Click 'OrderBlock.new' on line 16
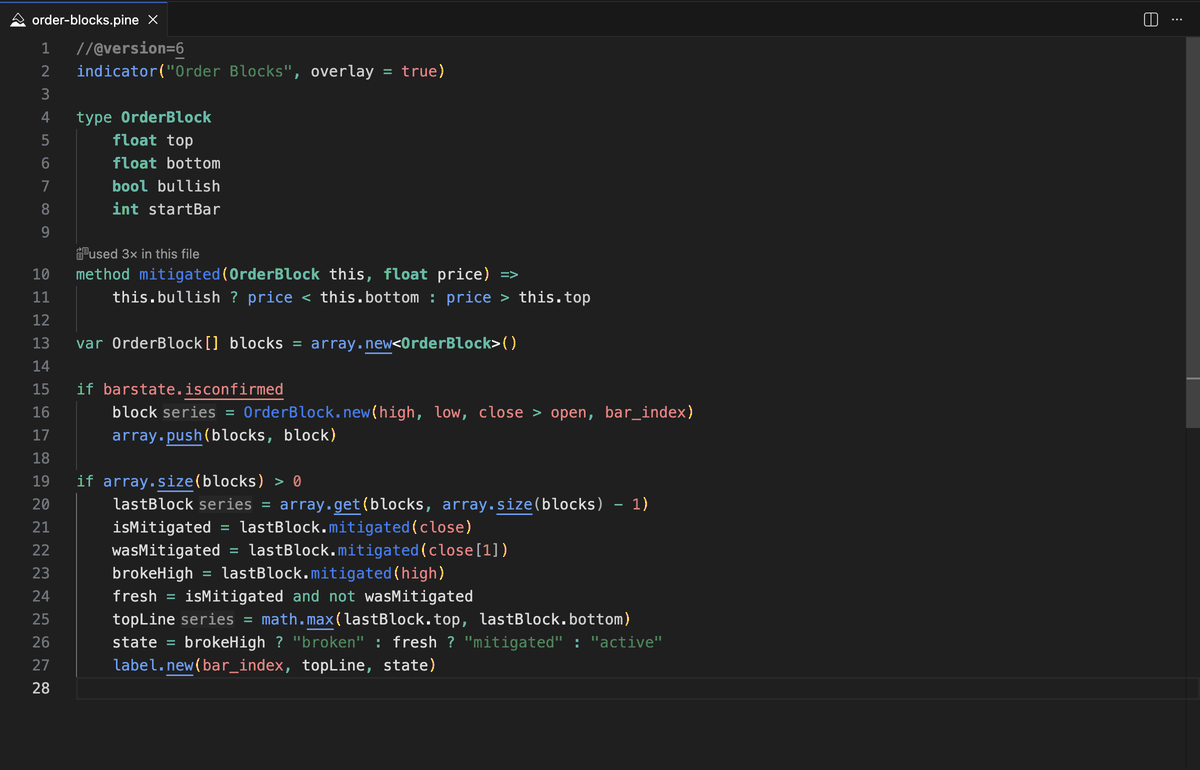 coord(306,412)
